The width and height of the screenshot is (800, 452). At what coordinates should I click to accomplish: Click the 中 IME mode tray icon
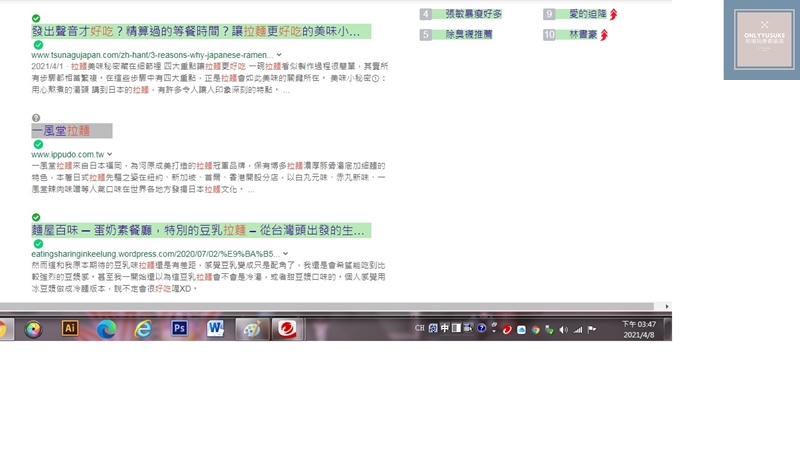tap(444, 328)
